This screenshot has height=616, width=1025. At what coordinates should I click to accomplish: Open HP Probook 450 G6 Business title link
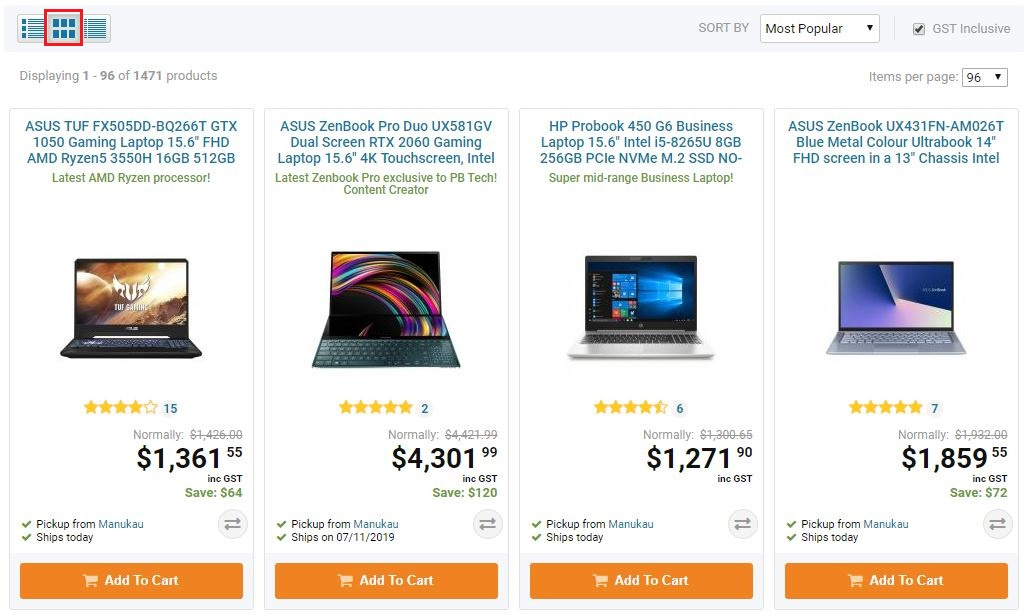pos(641,142)
